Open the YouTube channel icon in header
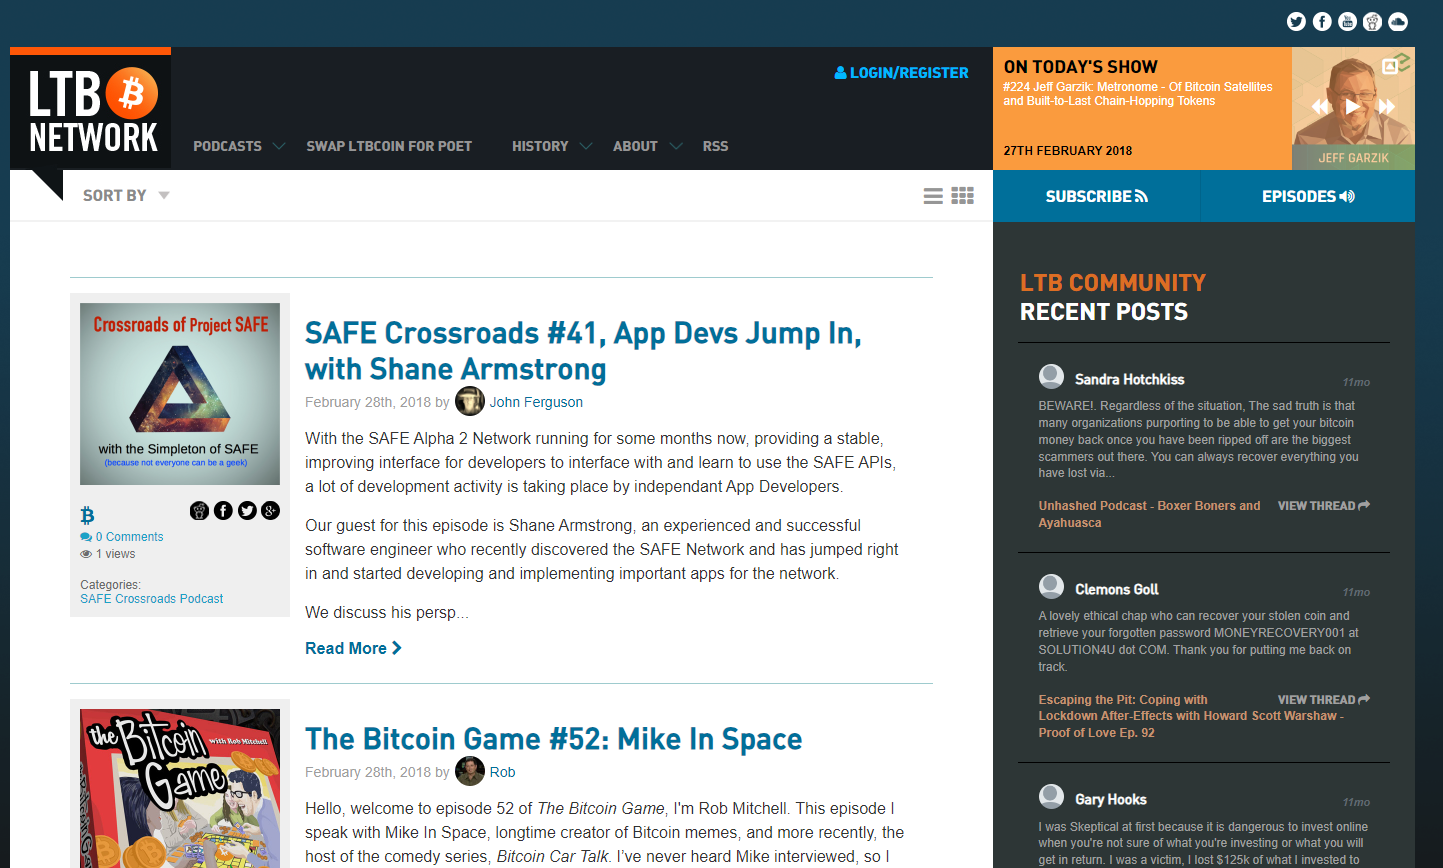 coord(1347,22)
